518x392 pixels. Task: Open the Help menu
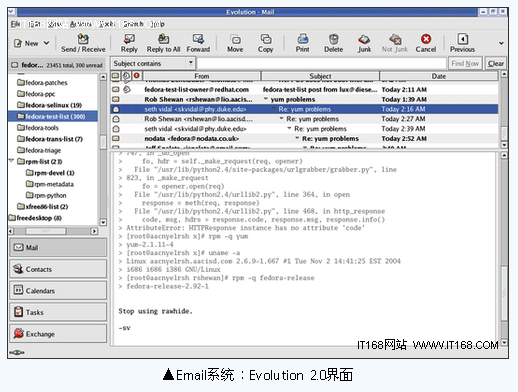coord(157,24)
